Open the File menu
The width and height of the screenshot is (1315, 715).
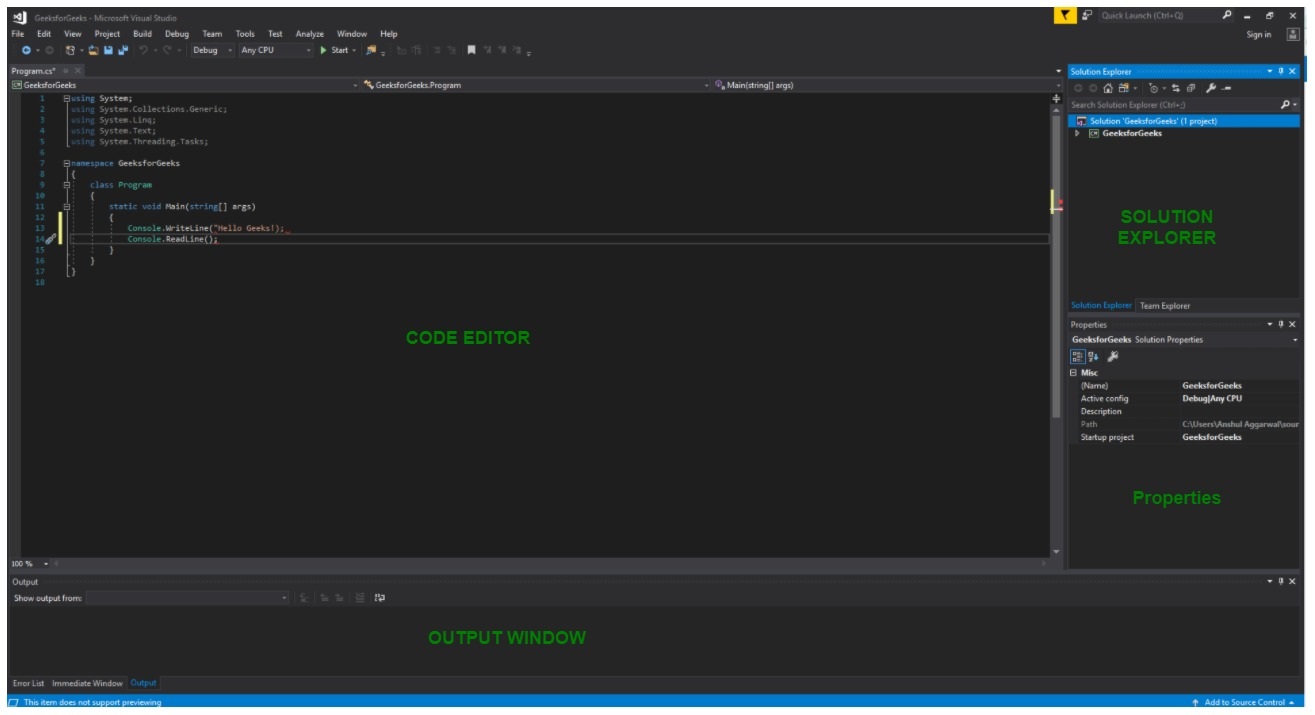[17, 34]
